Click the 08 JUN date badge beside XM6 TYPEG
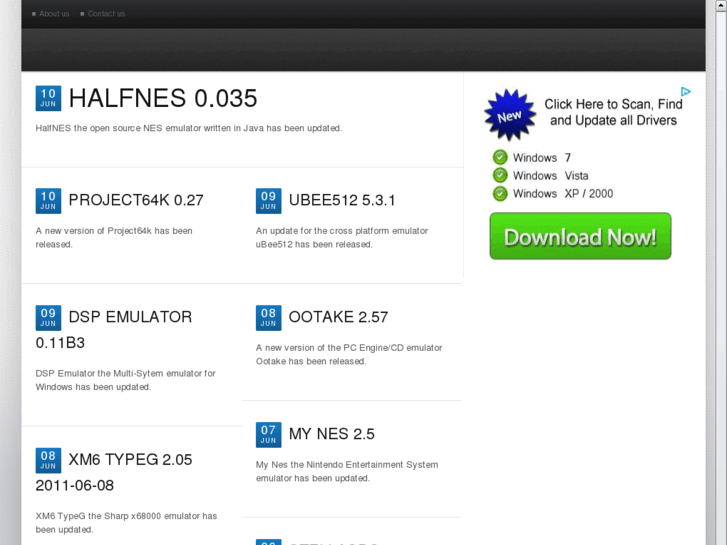Image resolution: width=727 pixels, height=545 pixels. [48, 460]
